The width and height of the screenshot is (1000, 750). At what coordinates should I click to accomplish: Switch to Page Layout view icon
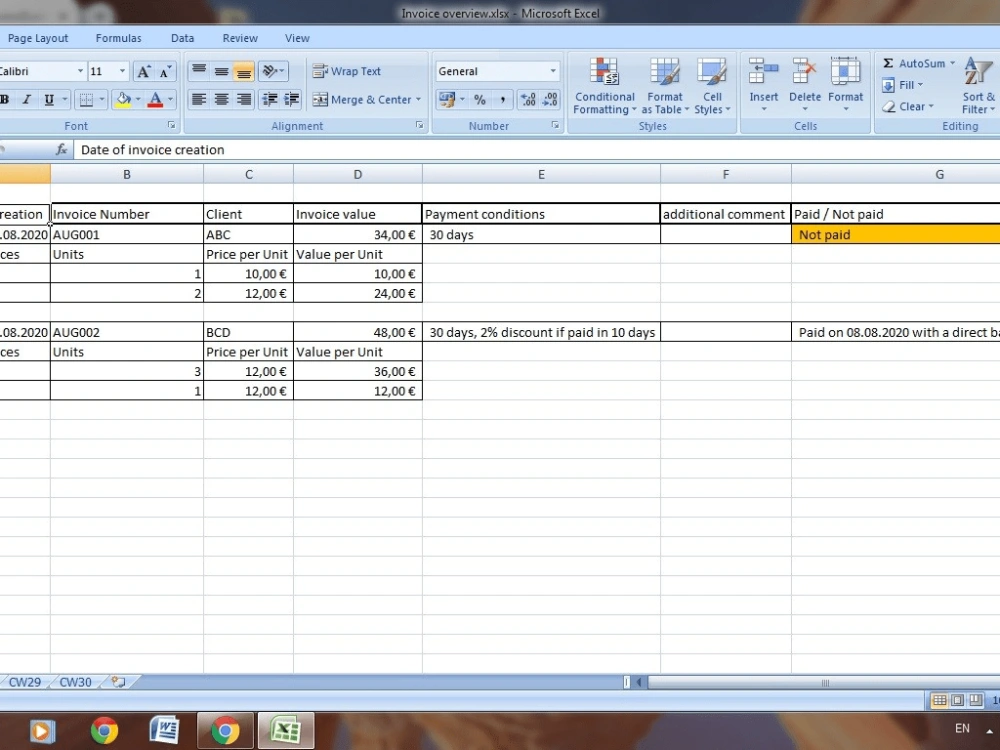click(957, 700)
